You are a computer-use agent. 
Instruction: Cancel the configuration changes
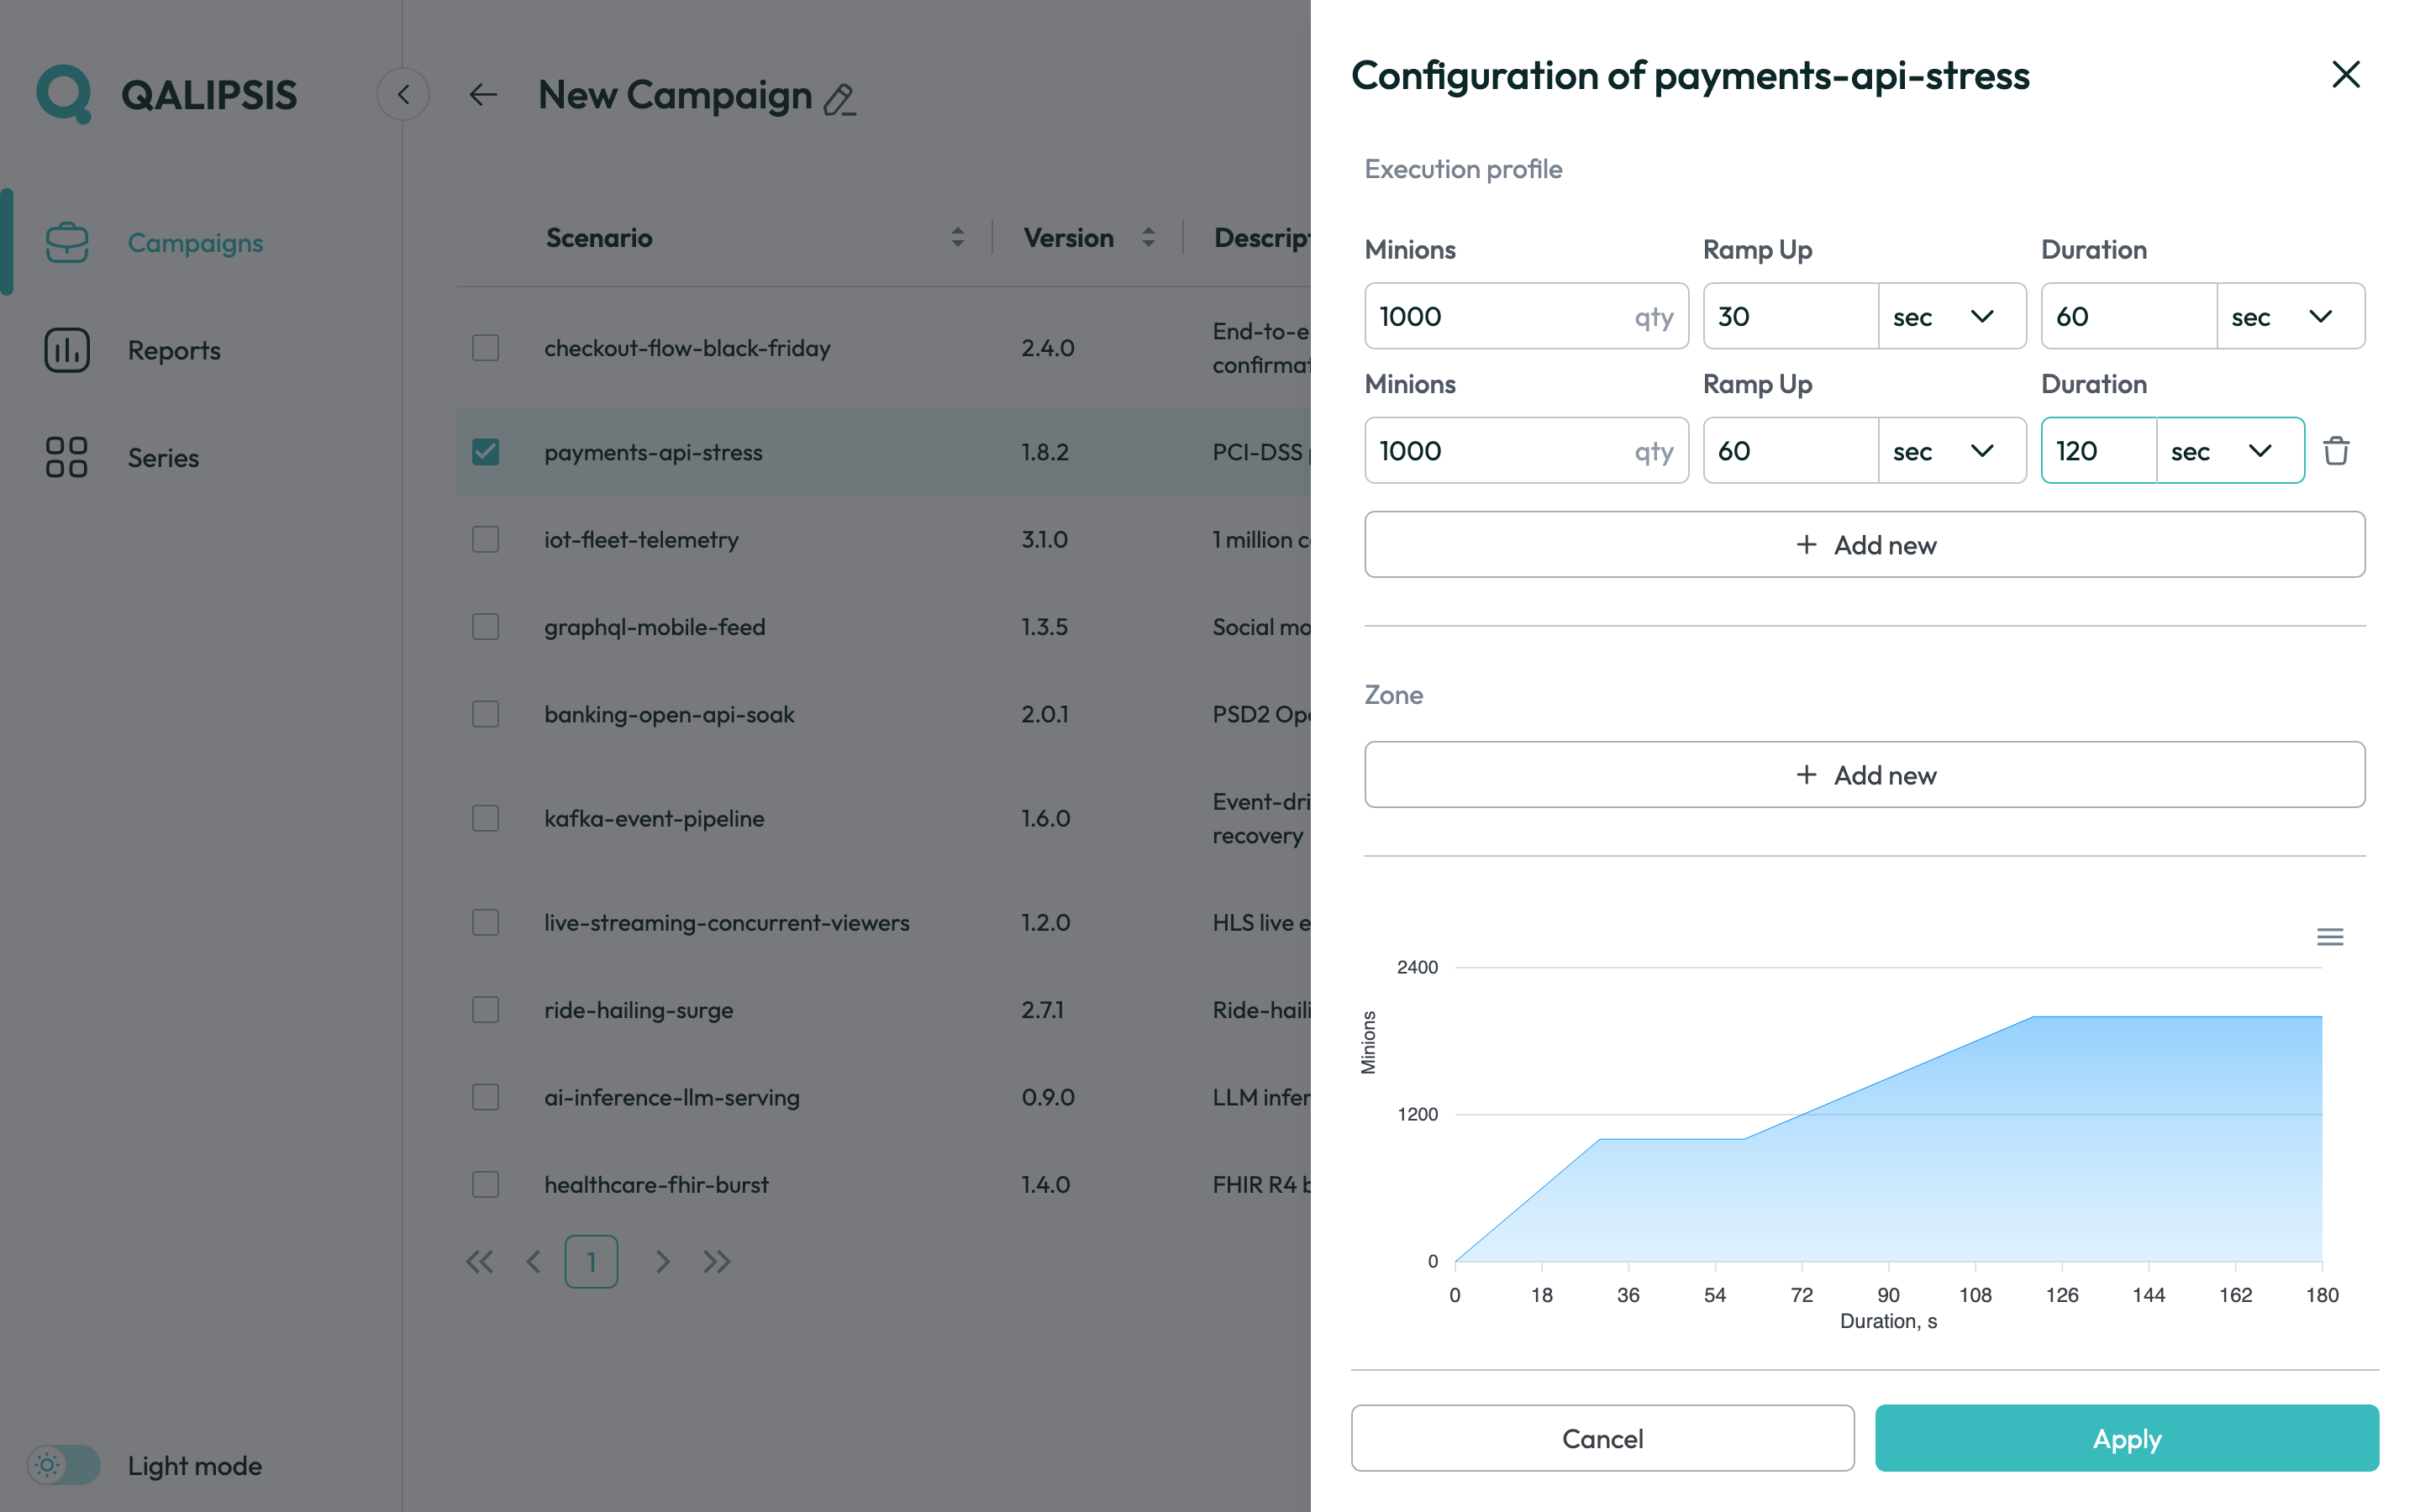[x=1602, y=1438]
